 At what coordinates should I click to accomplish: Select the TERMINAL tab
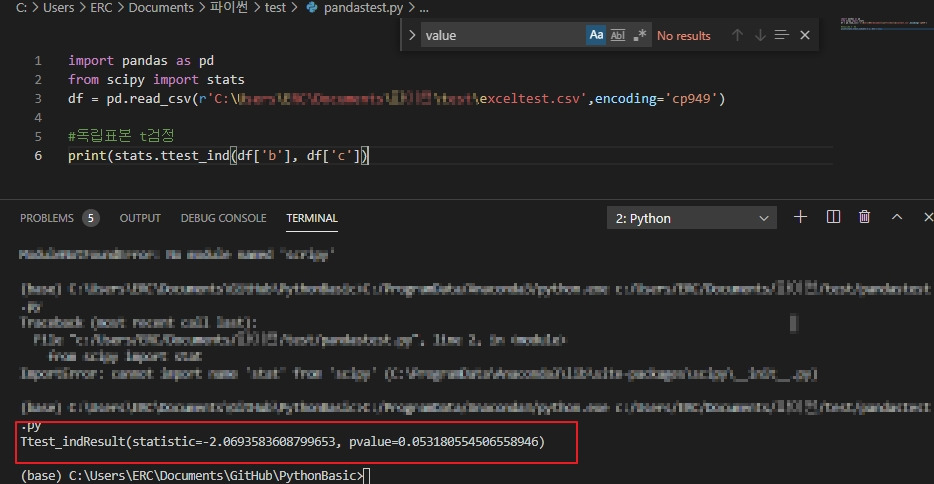(x=312, y=218)
